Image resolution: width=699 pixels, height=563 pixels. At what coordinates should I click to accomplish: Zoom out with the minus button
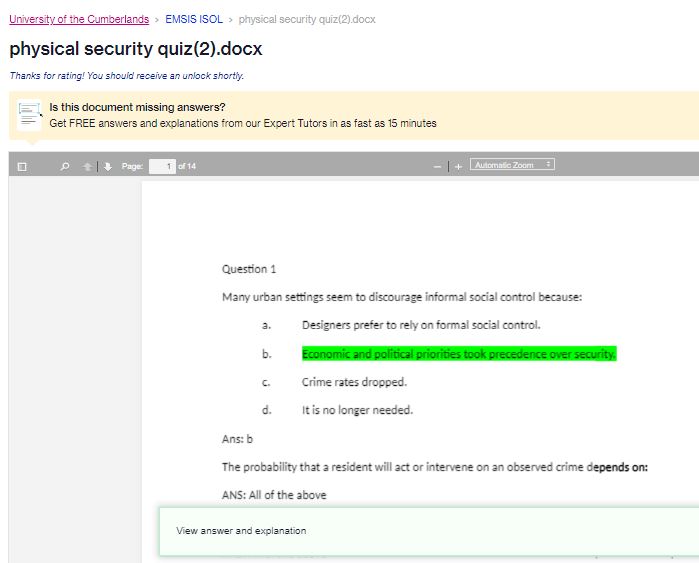pyautogui.click(x=437, y=167)
